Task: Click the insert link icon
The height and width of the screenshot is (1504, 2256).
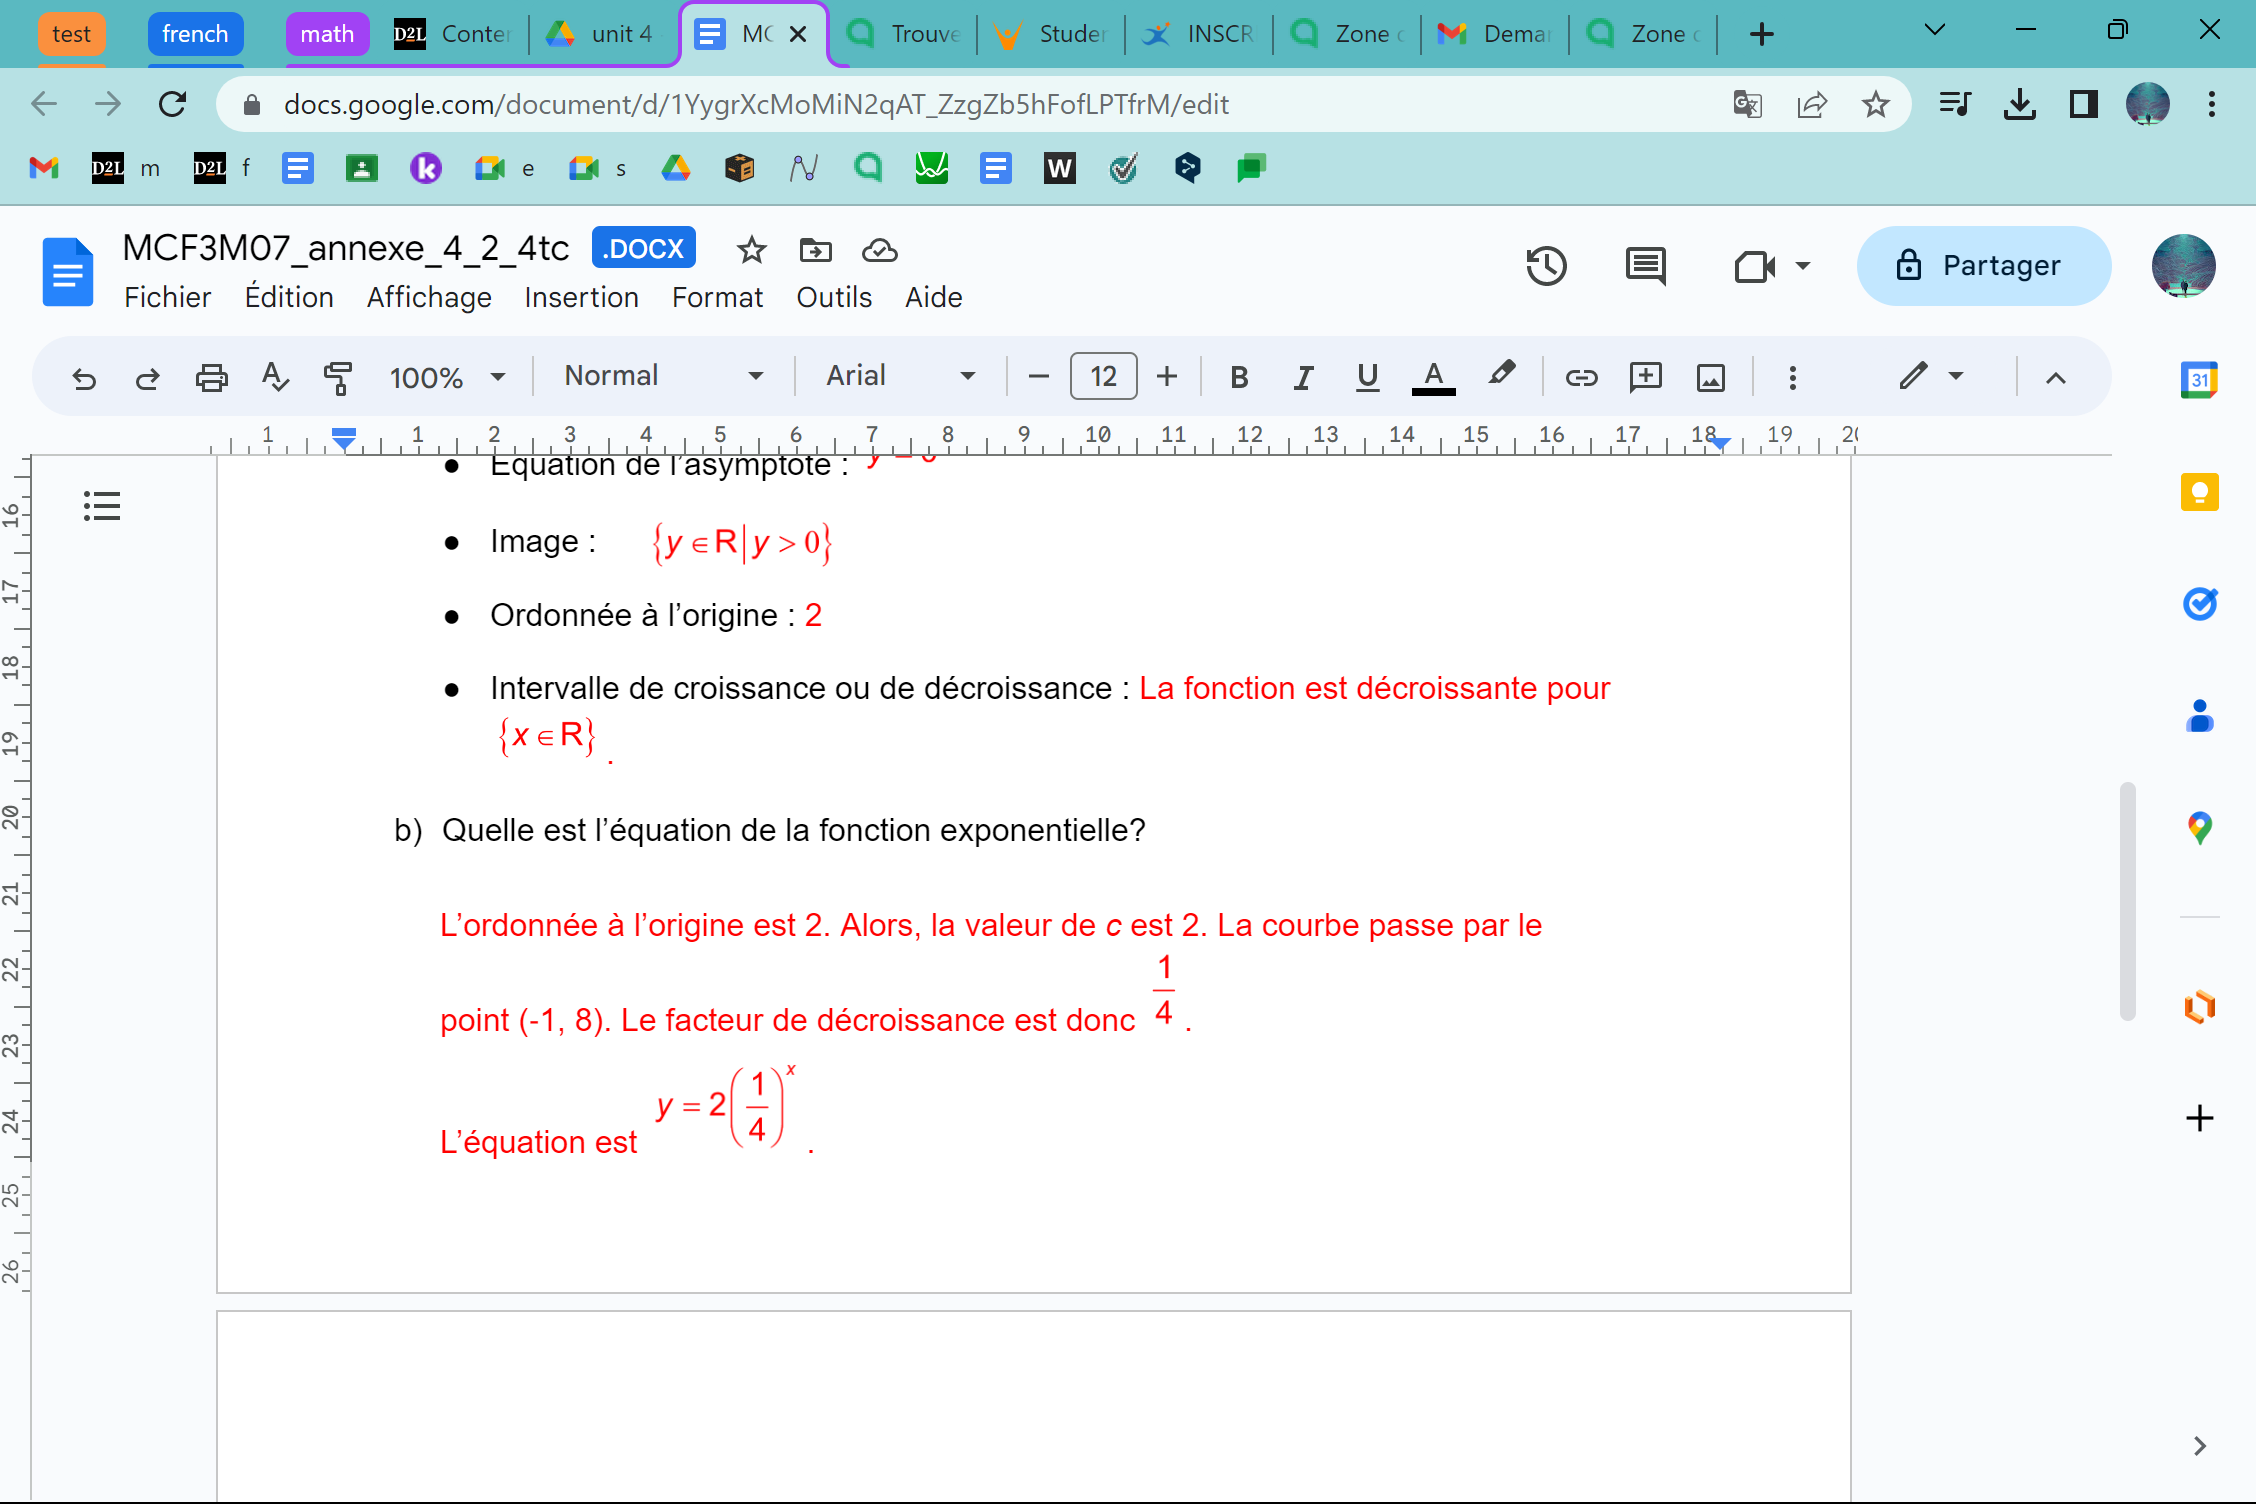Action: click(1581, 377)
